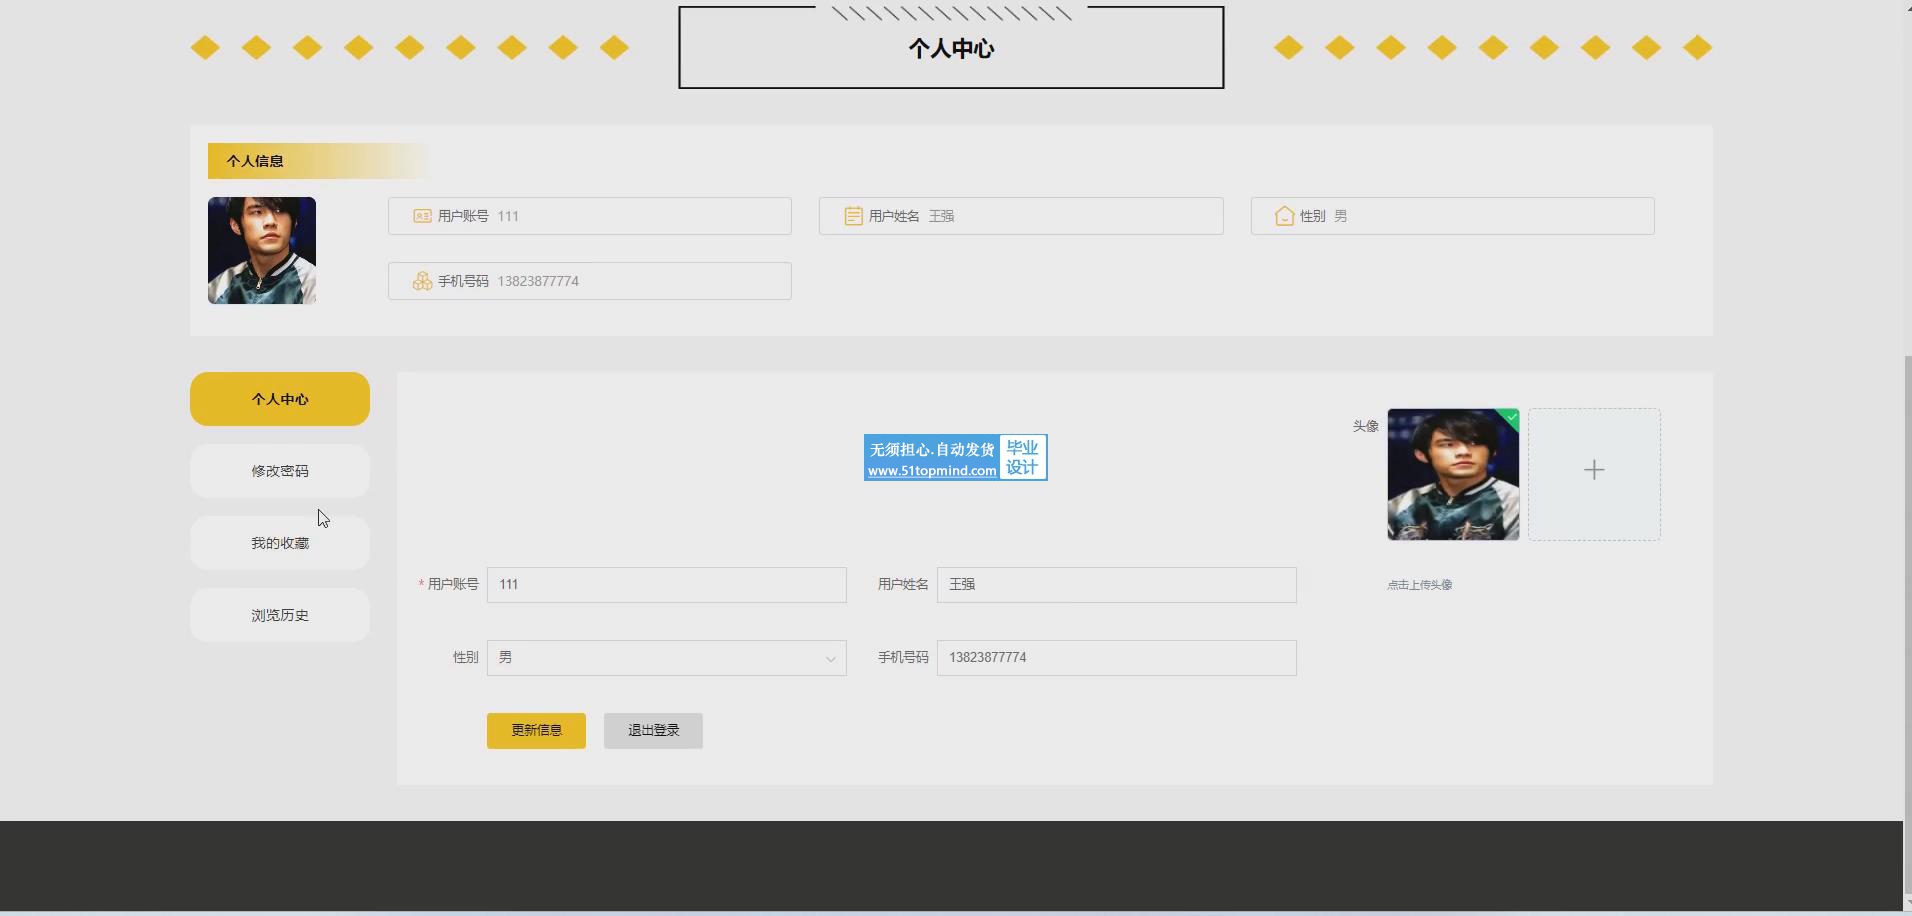Focus the 用户姓名 input with 王强
Screen dimensions: 1912x916
coord(1117,585)
